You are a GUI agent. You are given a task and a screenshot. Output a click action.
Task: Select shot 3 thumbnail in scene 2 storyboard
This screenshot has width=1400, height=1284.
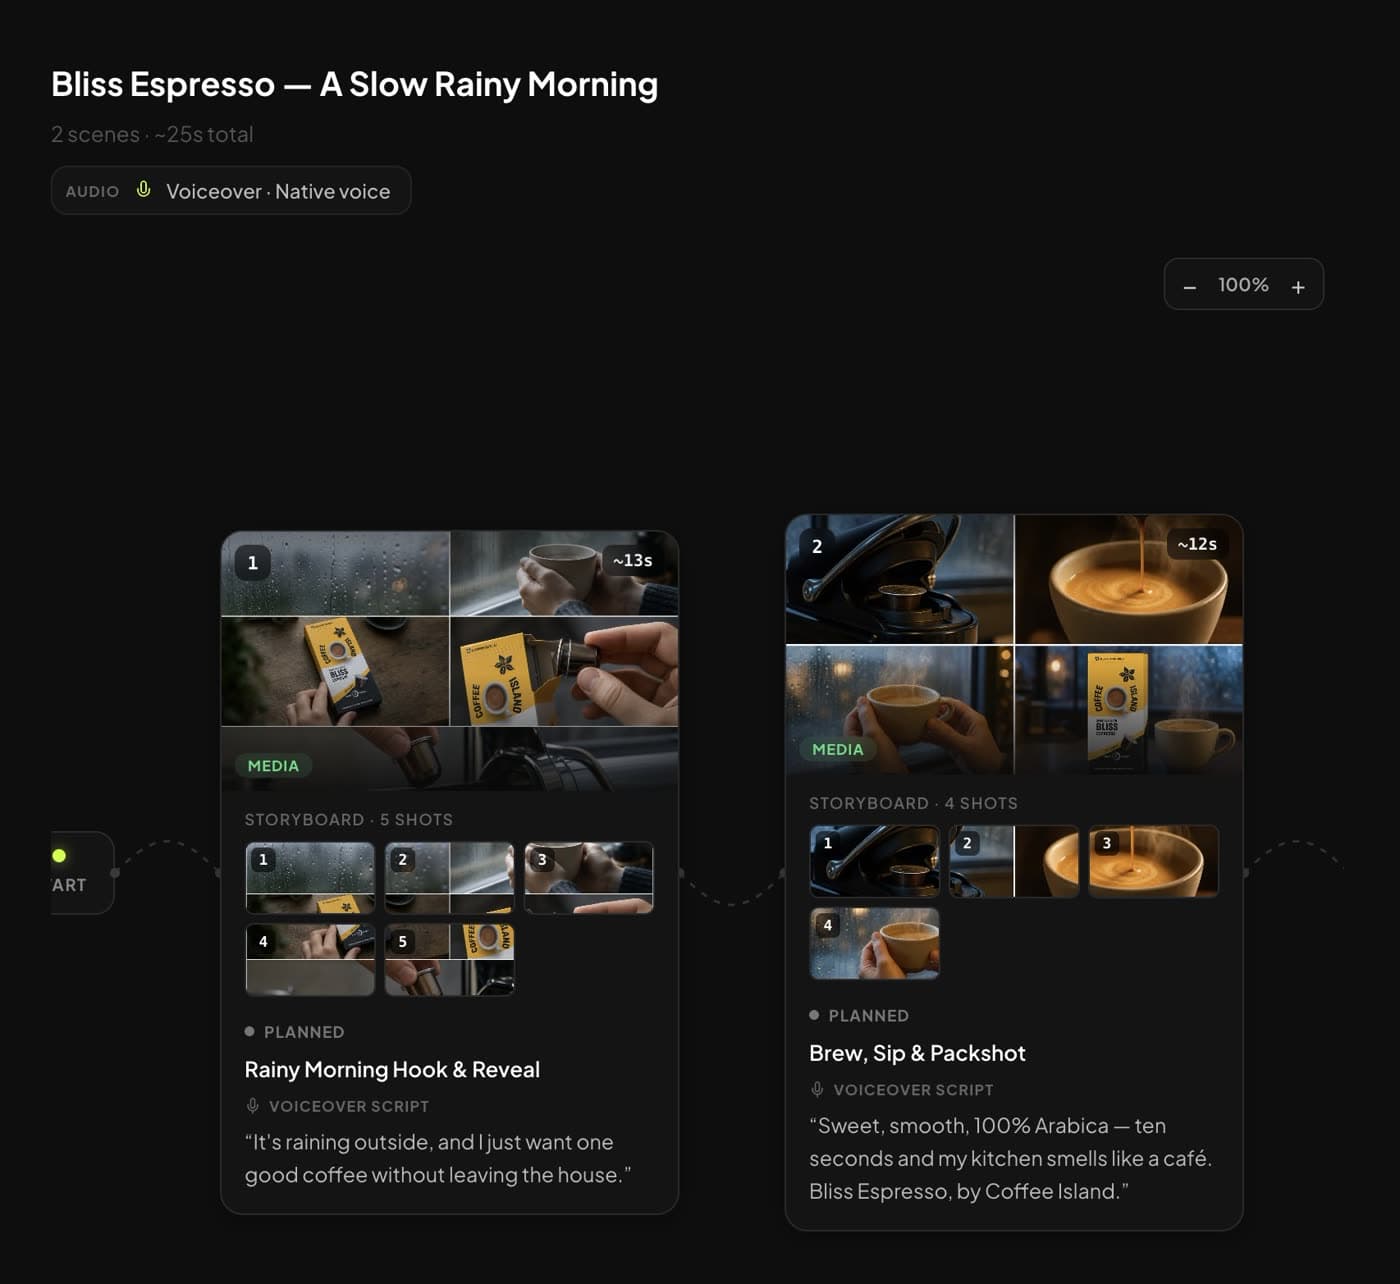pos(1153,861)
